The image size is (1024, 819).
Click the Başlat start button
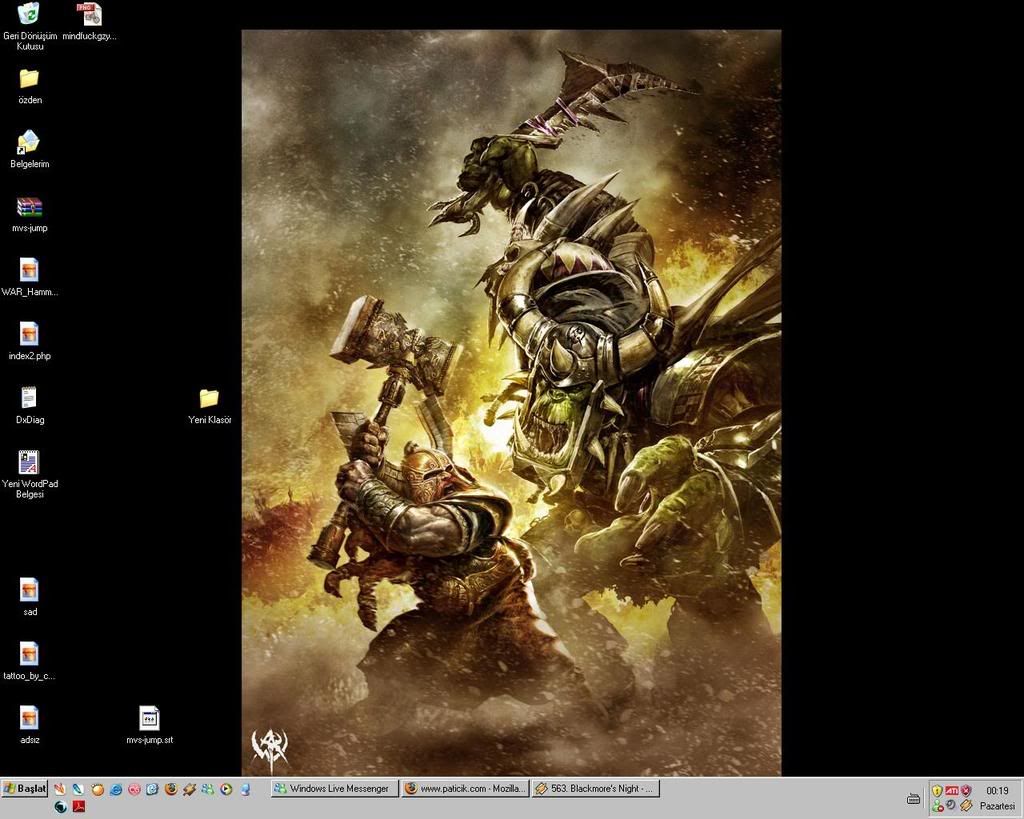coord(25,789)
